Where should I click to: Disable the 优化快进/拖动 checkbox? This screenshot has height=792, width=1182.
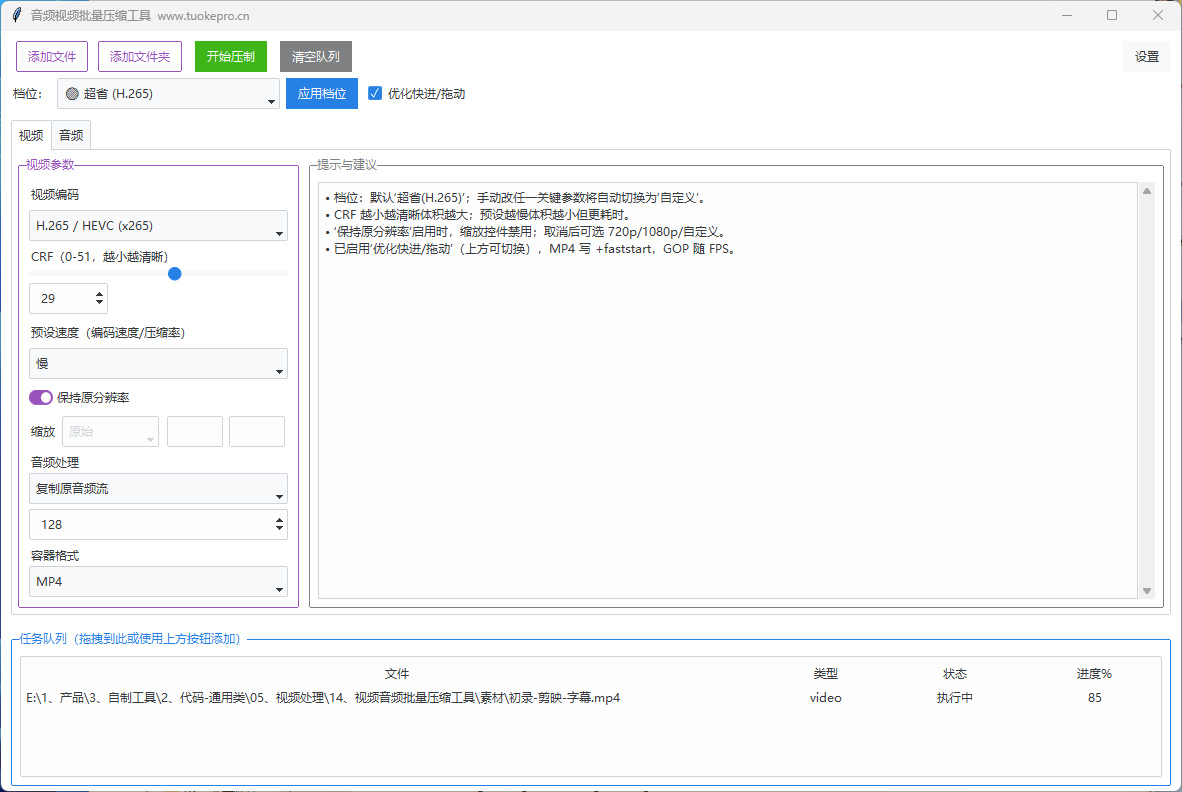375,93
